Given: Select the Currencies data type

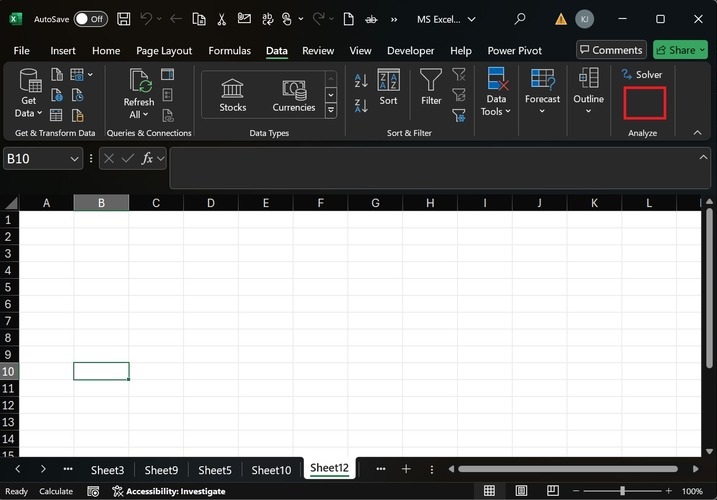Looking at the screenshot, I should coord(293,94).
